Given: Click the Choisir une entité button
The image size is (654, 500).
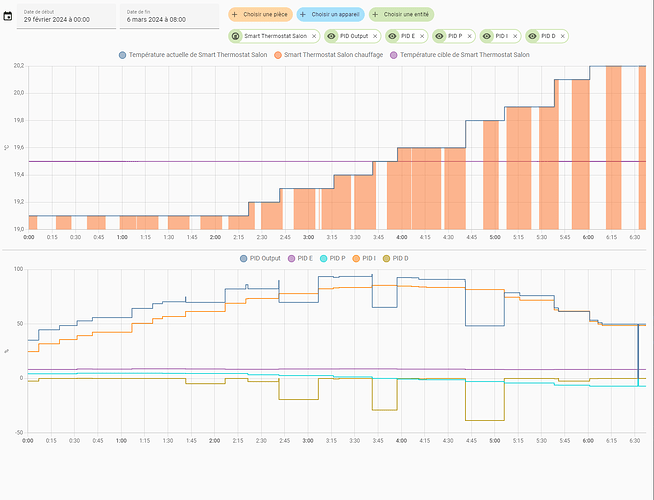Looking at the screenshot, I should click(x=401, y=14).
